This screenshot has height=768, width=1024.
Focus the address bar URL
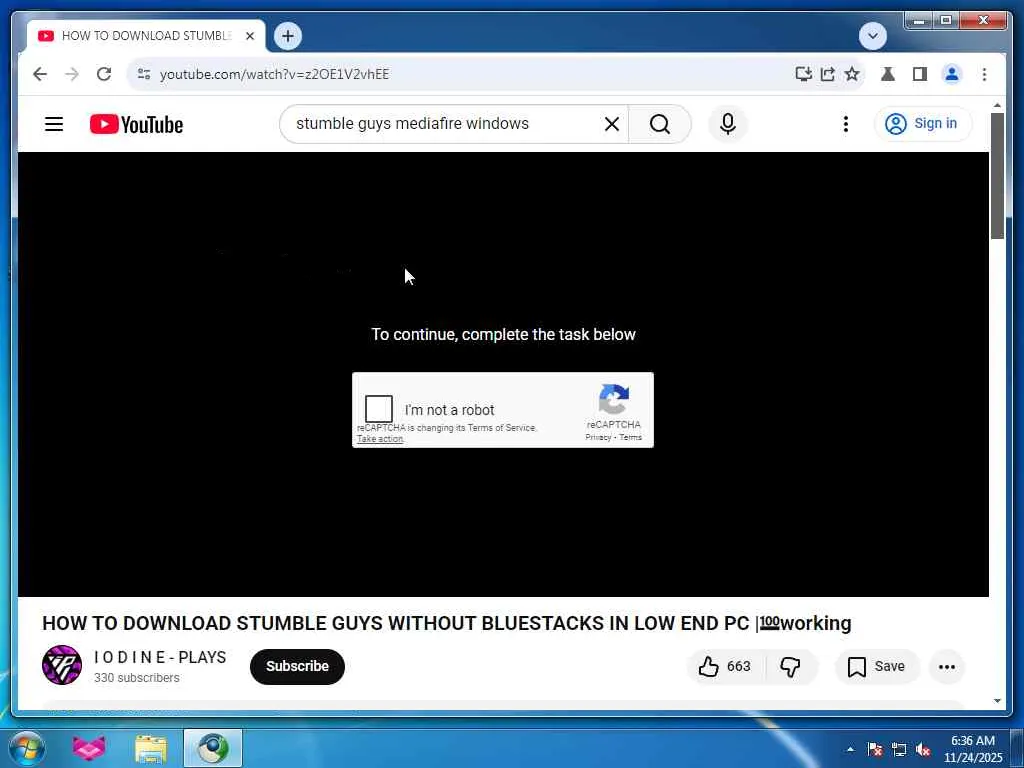(x=274, y=74)
